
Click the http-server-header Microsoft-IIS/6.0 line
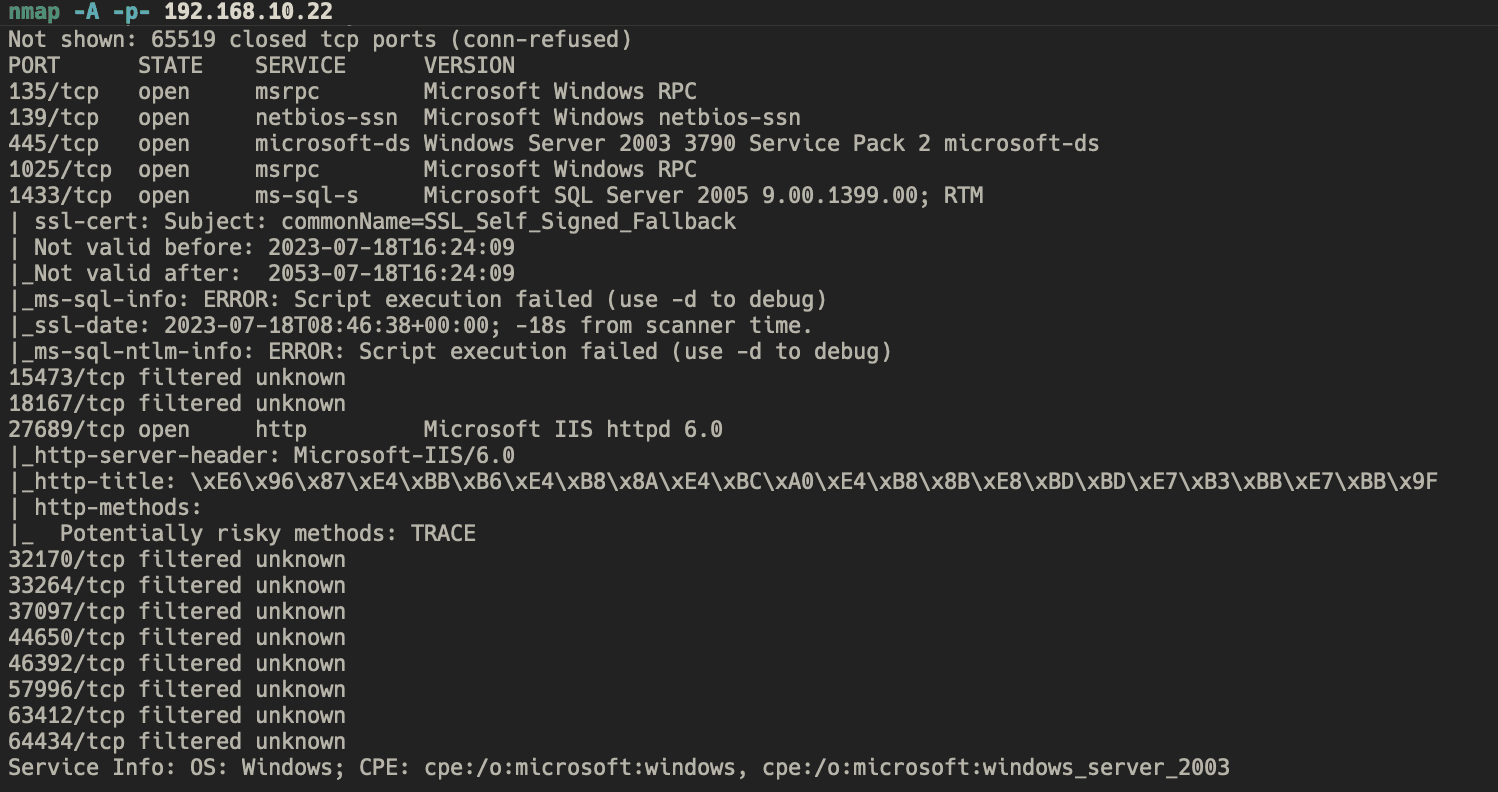[261, 456]
